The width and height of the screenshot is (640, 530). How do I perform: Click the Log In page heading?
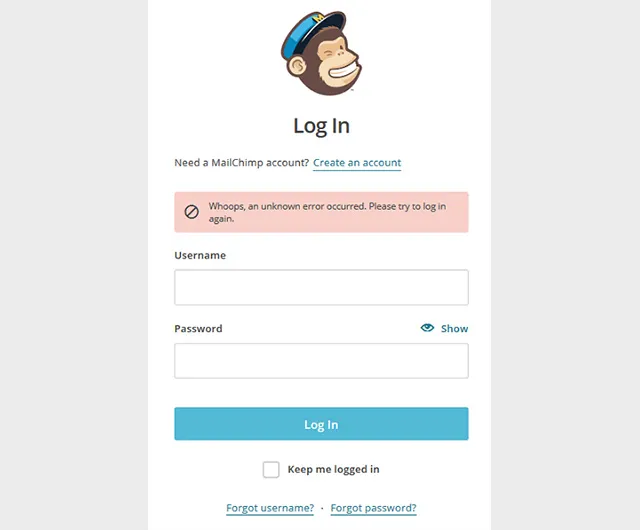[x=321, y=126]
